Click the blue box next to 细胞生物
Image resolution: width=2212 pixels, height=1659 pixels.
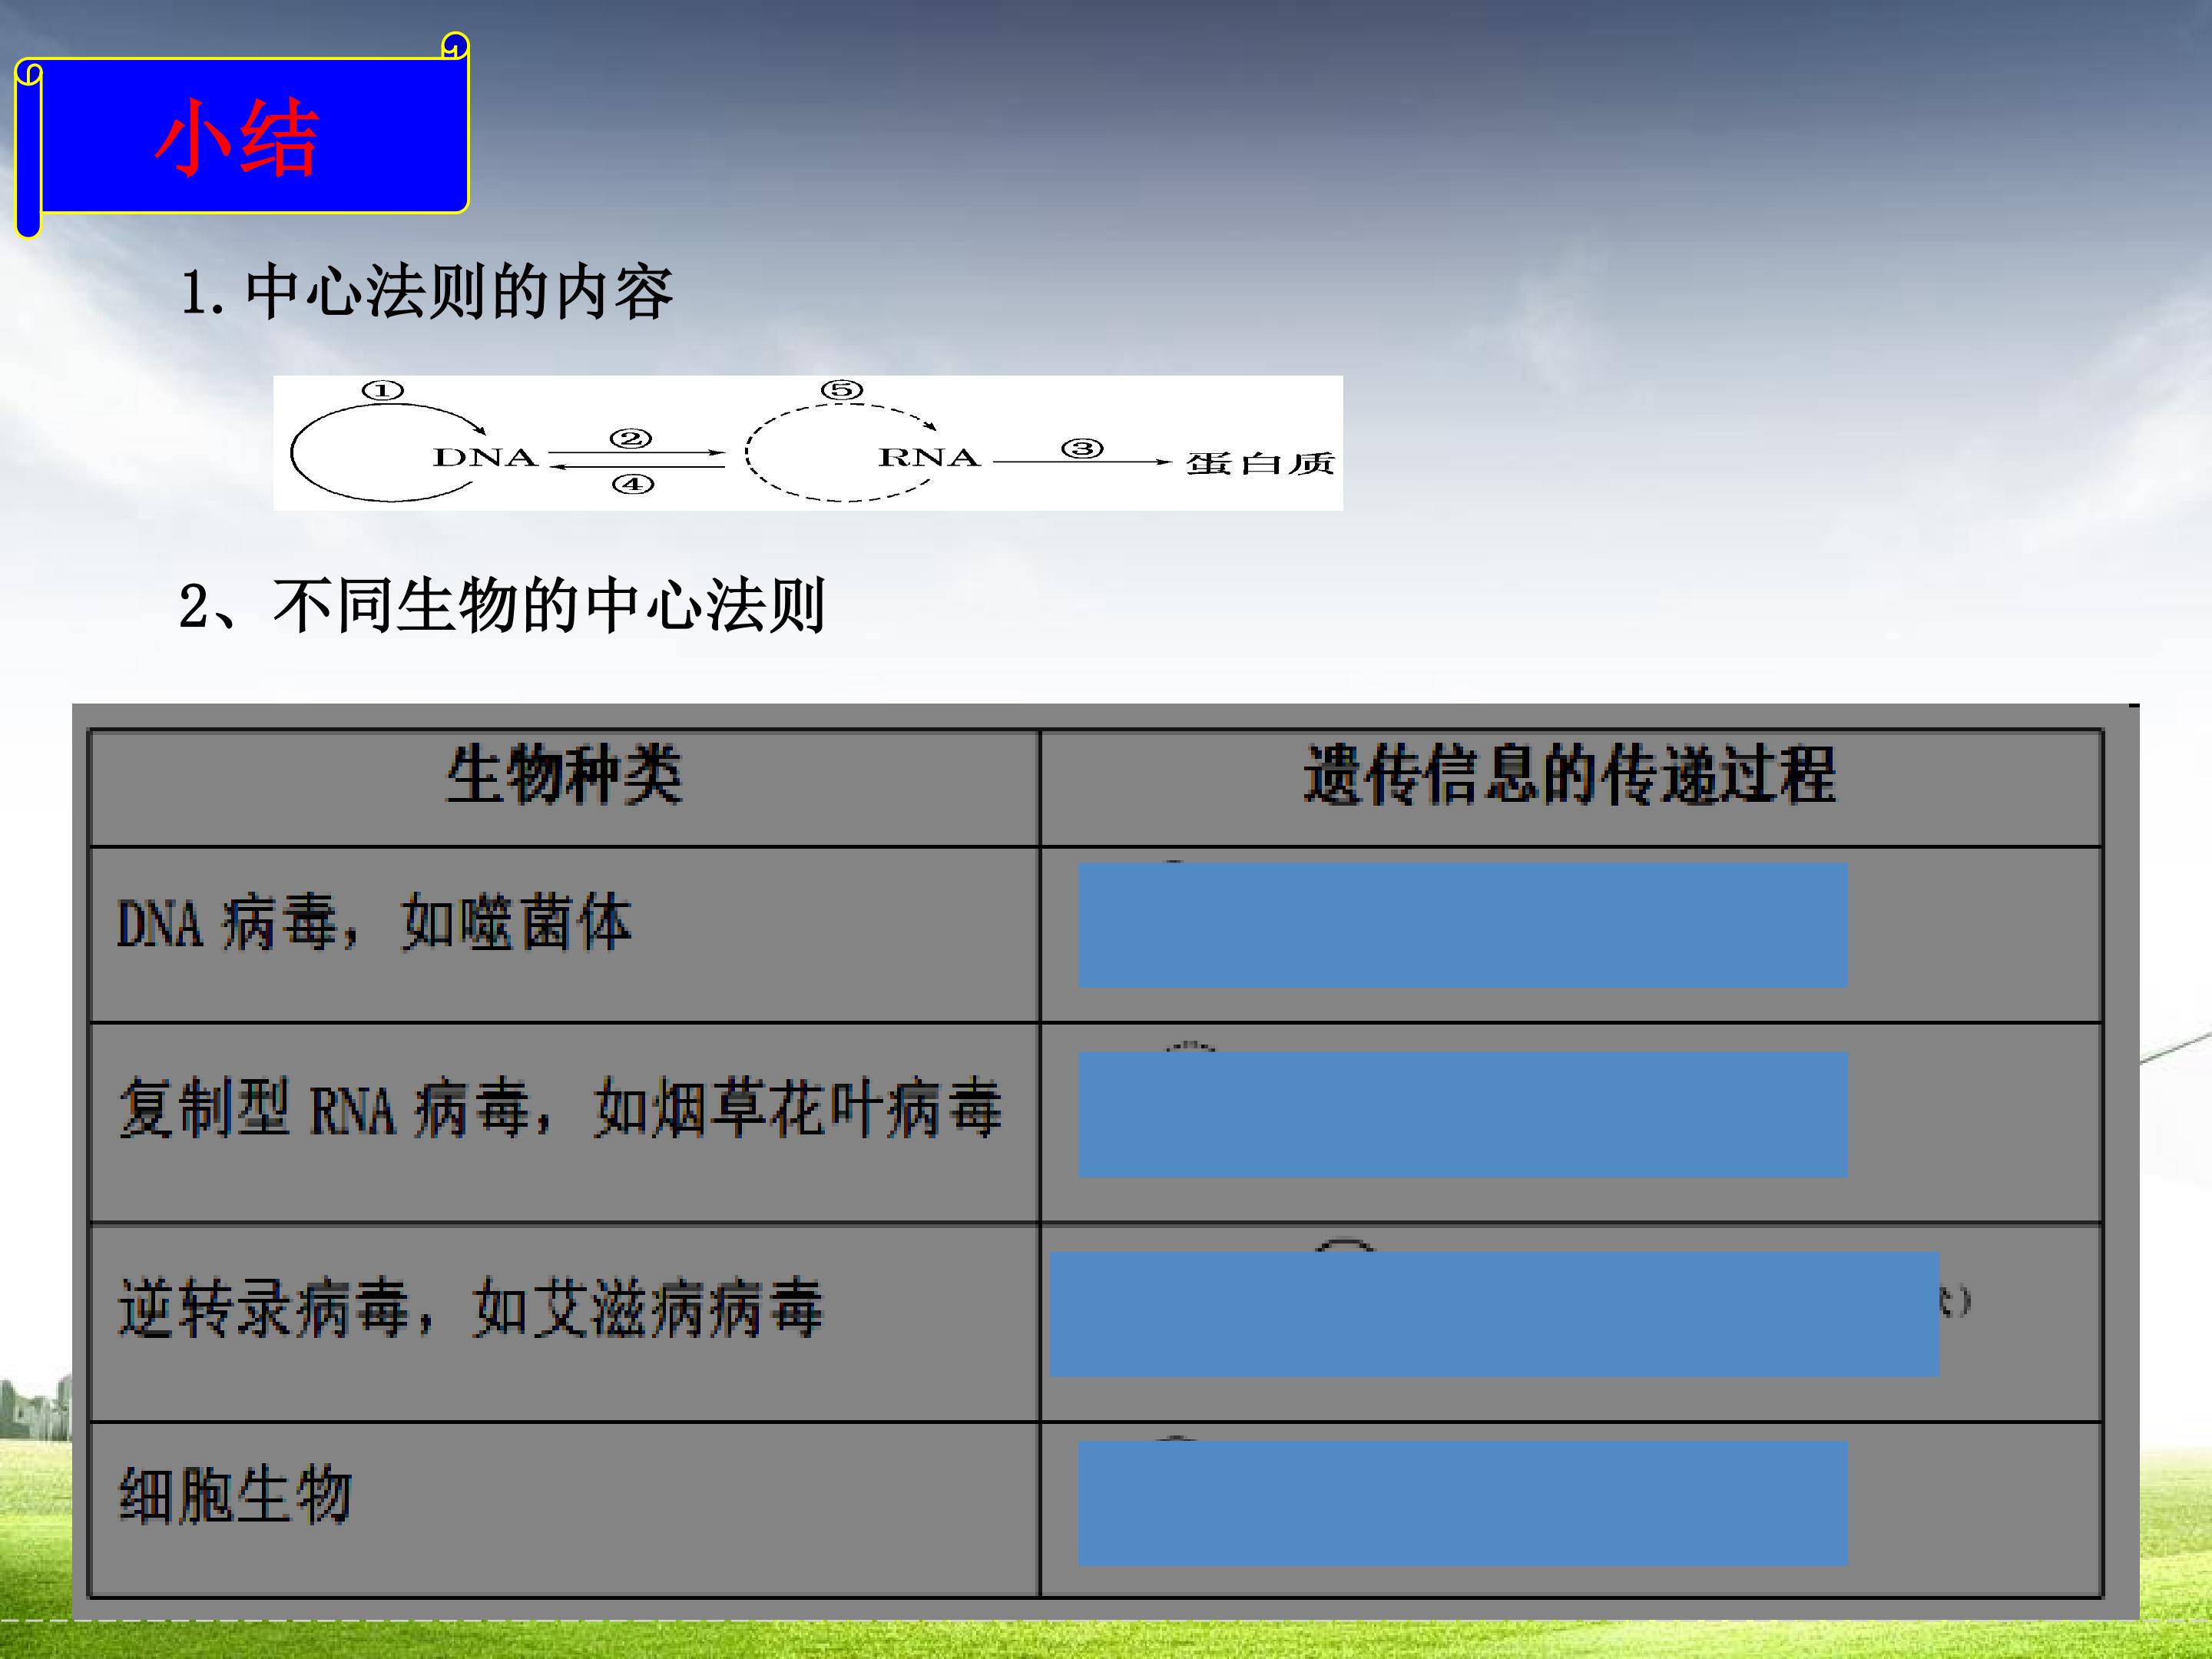(1462, 1503)
